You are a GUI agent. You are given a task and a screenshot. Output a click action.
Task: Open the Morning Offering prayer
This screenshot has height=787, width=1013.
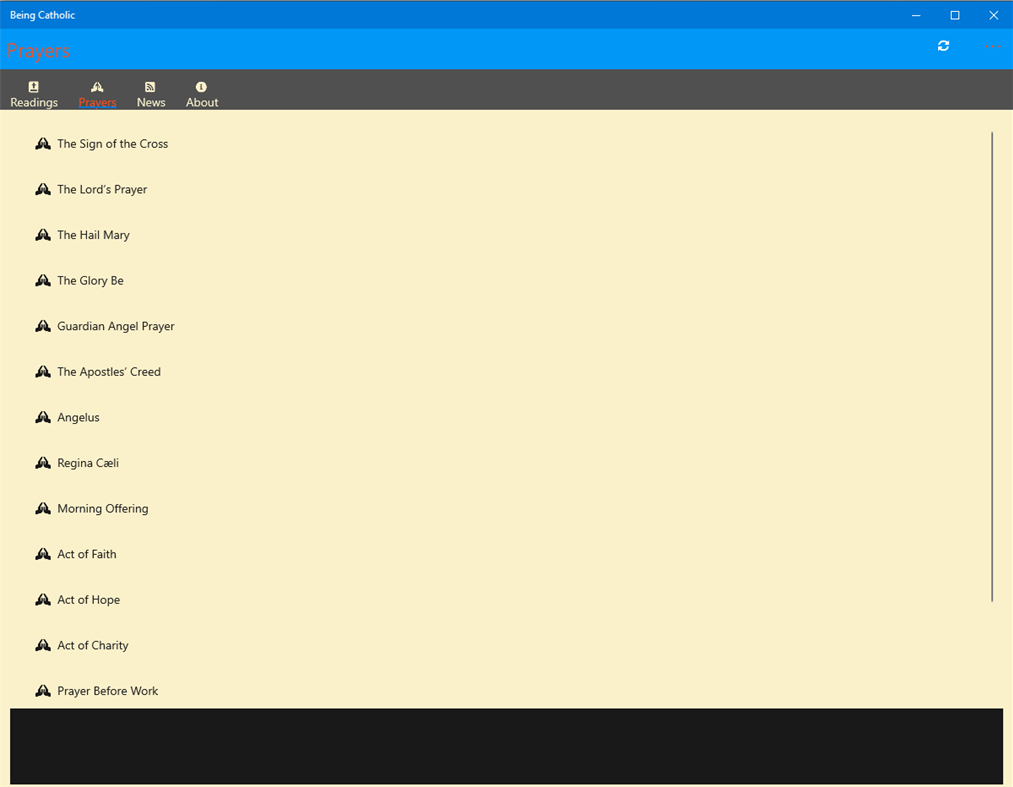click(102, 508)
